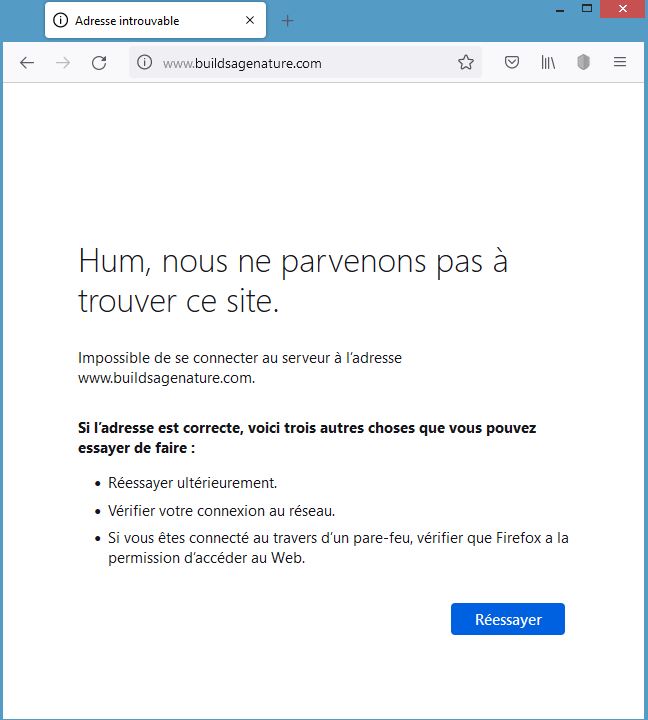Click the 'Vérifier votre connexion au réseau' text

(x=221, y=511)
